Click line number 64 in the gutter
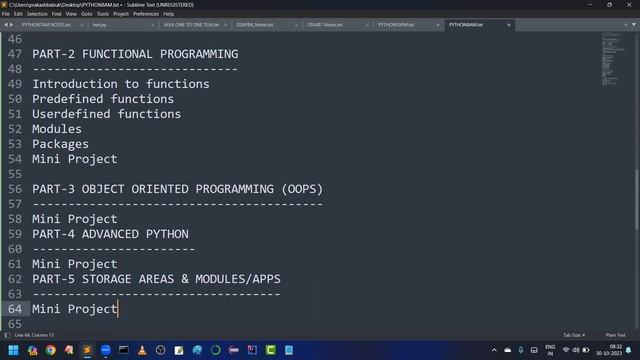Screen dimensions: 640x360 point(15,309)
